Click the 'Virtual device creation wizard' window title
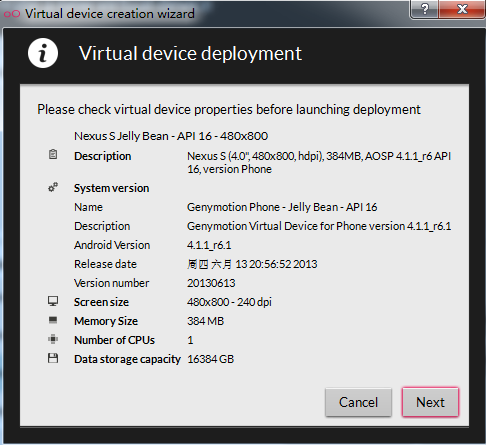Viewport: 486px width, 445px height. pos(110,14)
